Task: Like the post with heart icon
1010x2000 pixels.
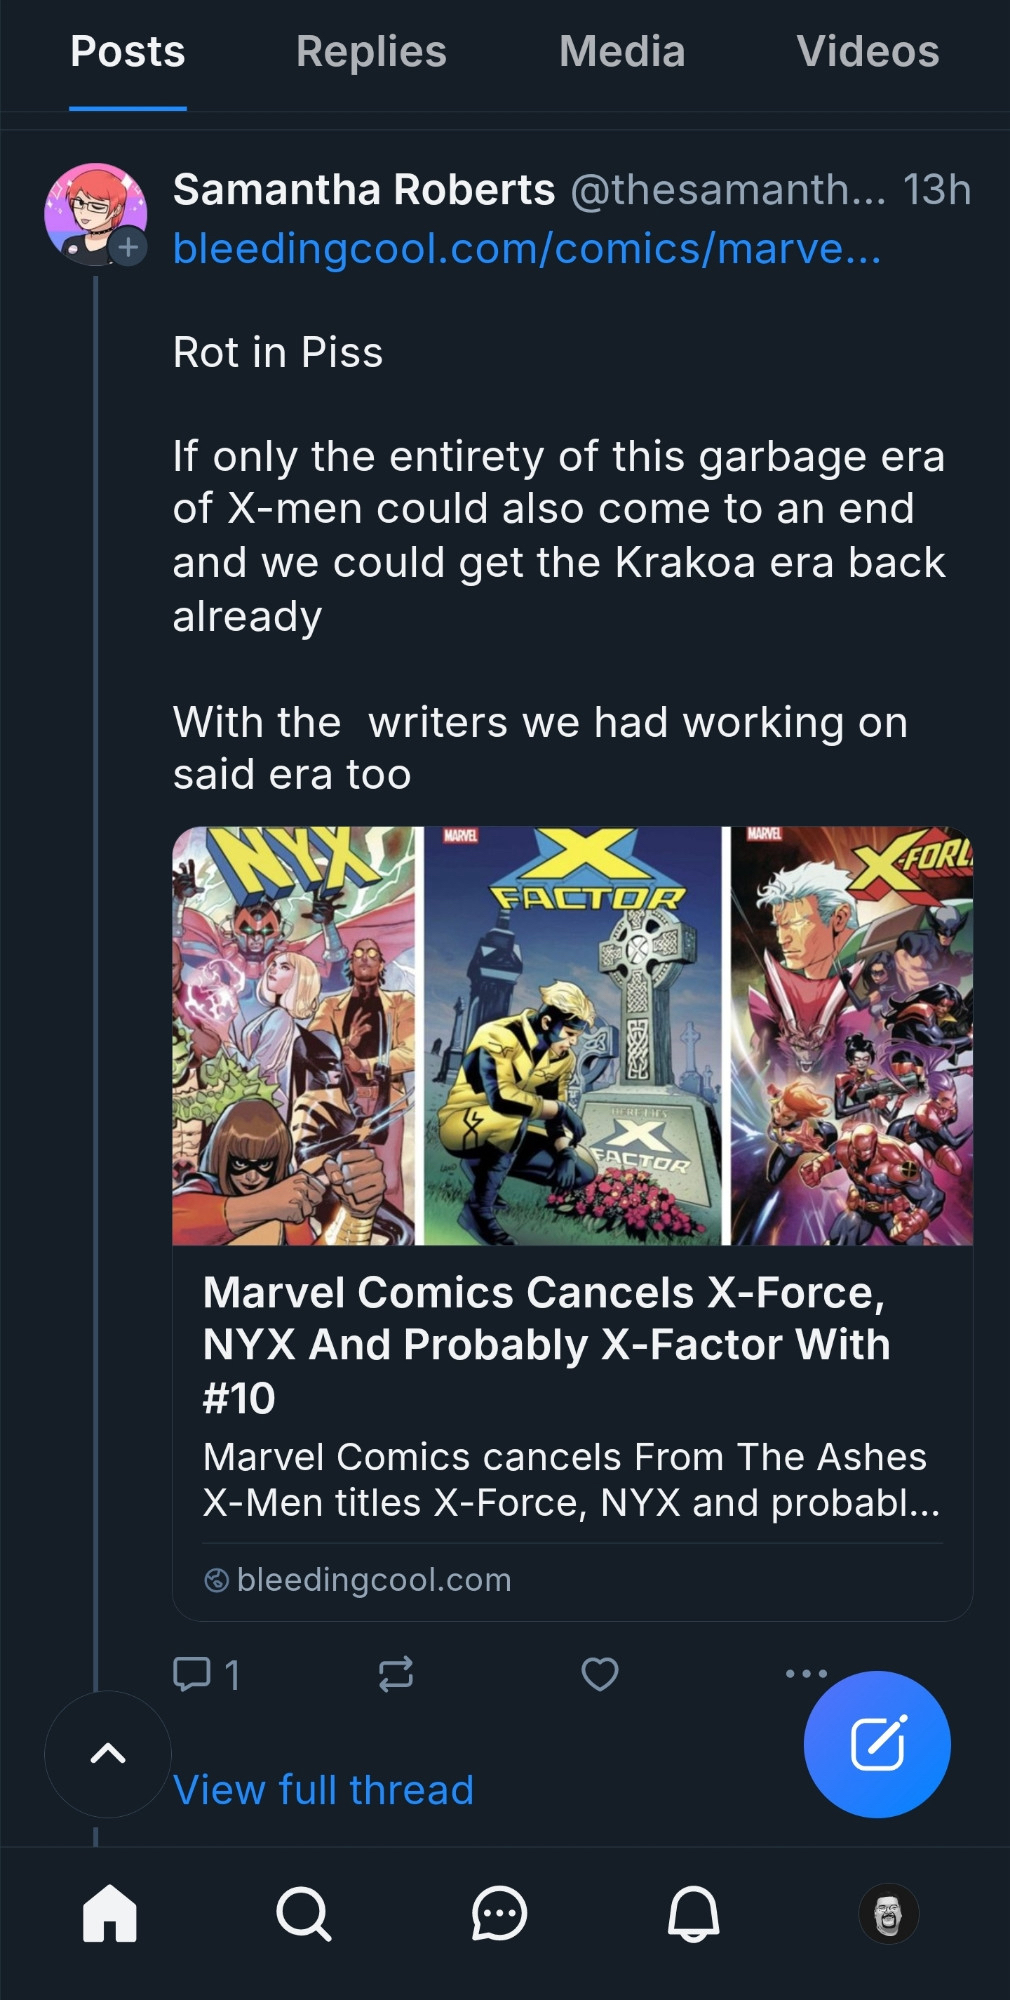Action: pyautogui.click(x=600, y=1673)
